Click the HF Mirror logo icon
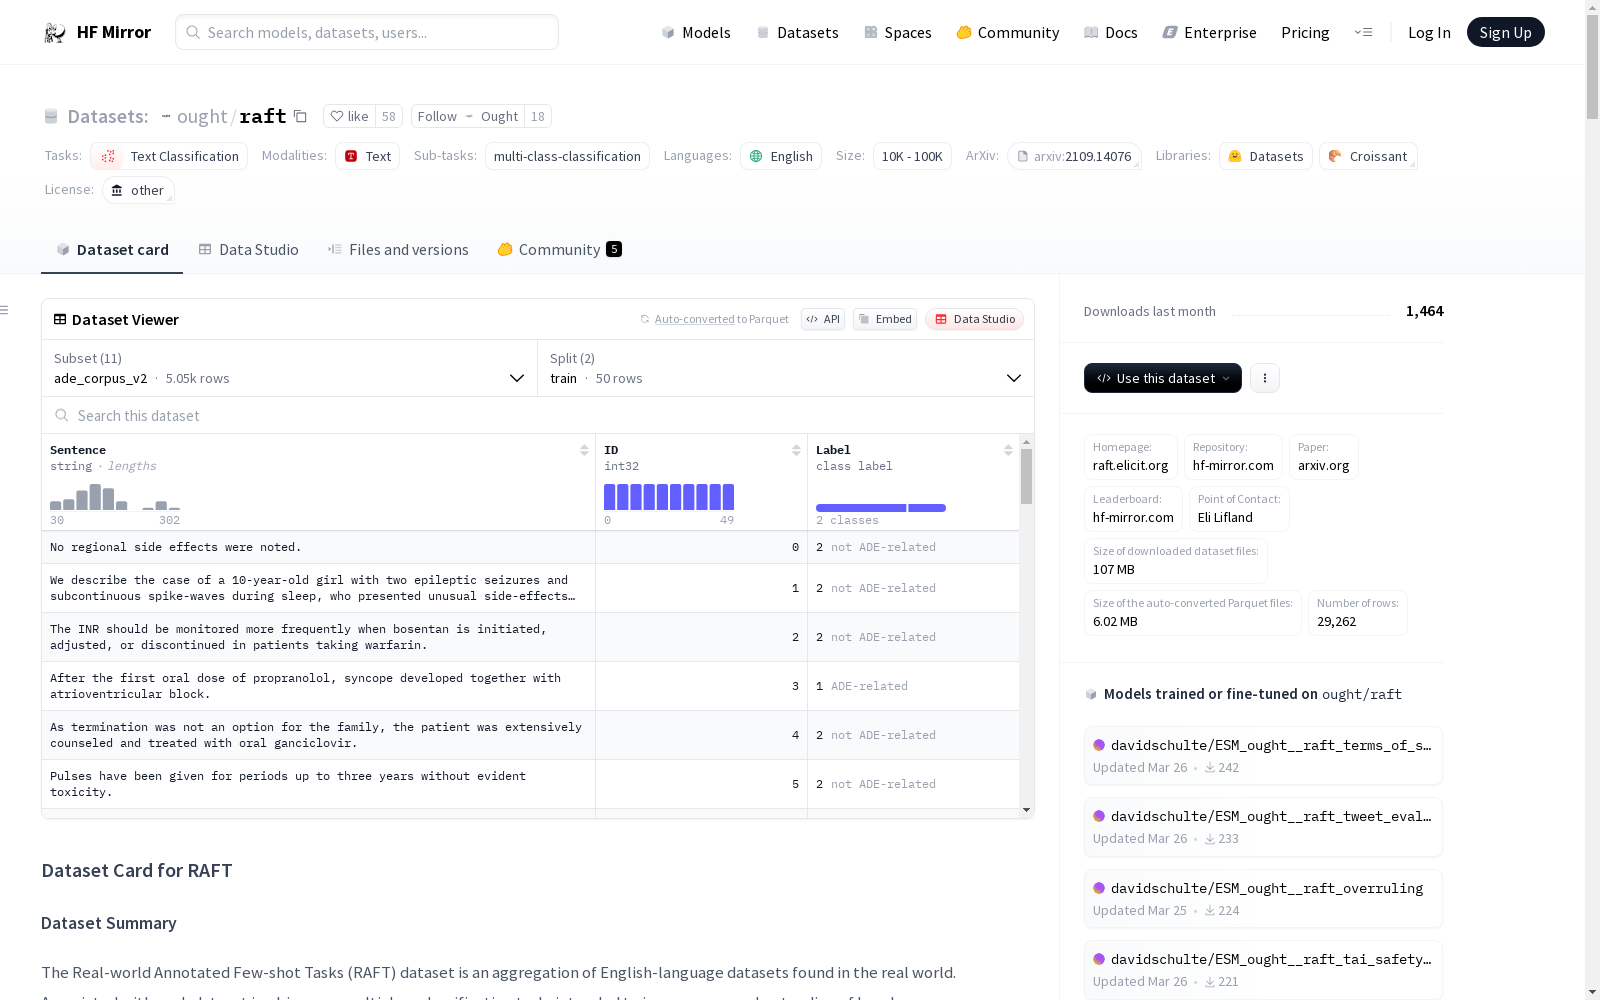1600x1000 pixels. pyautogui.click(x=55, y=33)
